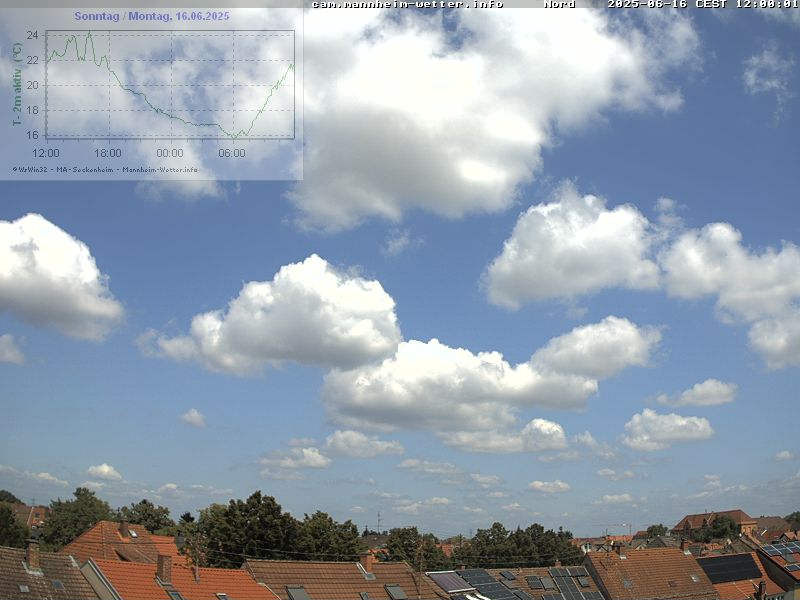Select the 'Nord' camera direction label
The image size is (800, 600).
pyautogui.click(x=559, y=4)
